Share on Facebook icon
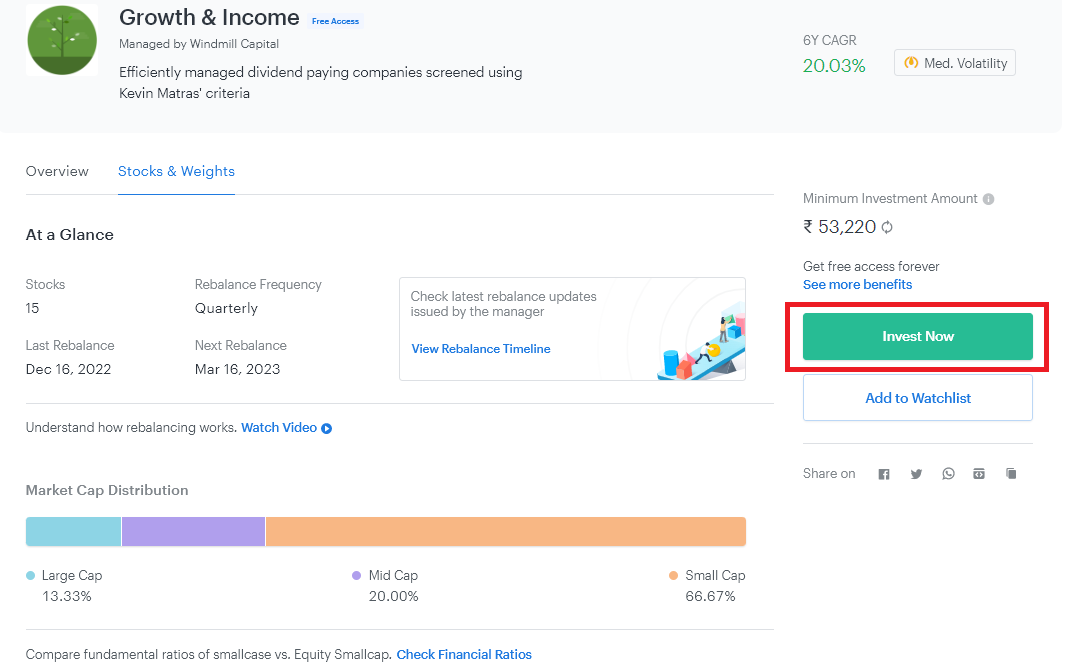 tap(884, 474)
